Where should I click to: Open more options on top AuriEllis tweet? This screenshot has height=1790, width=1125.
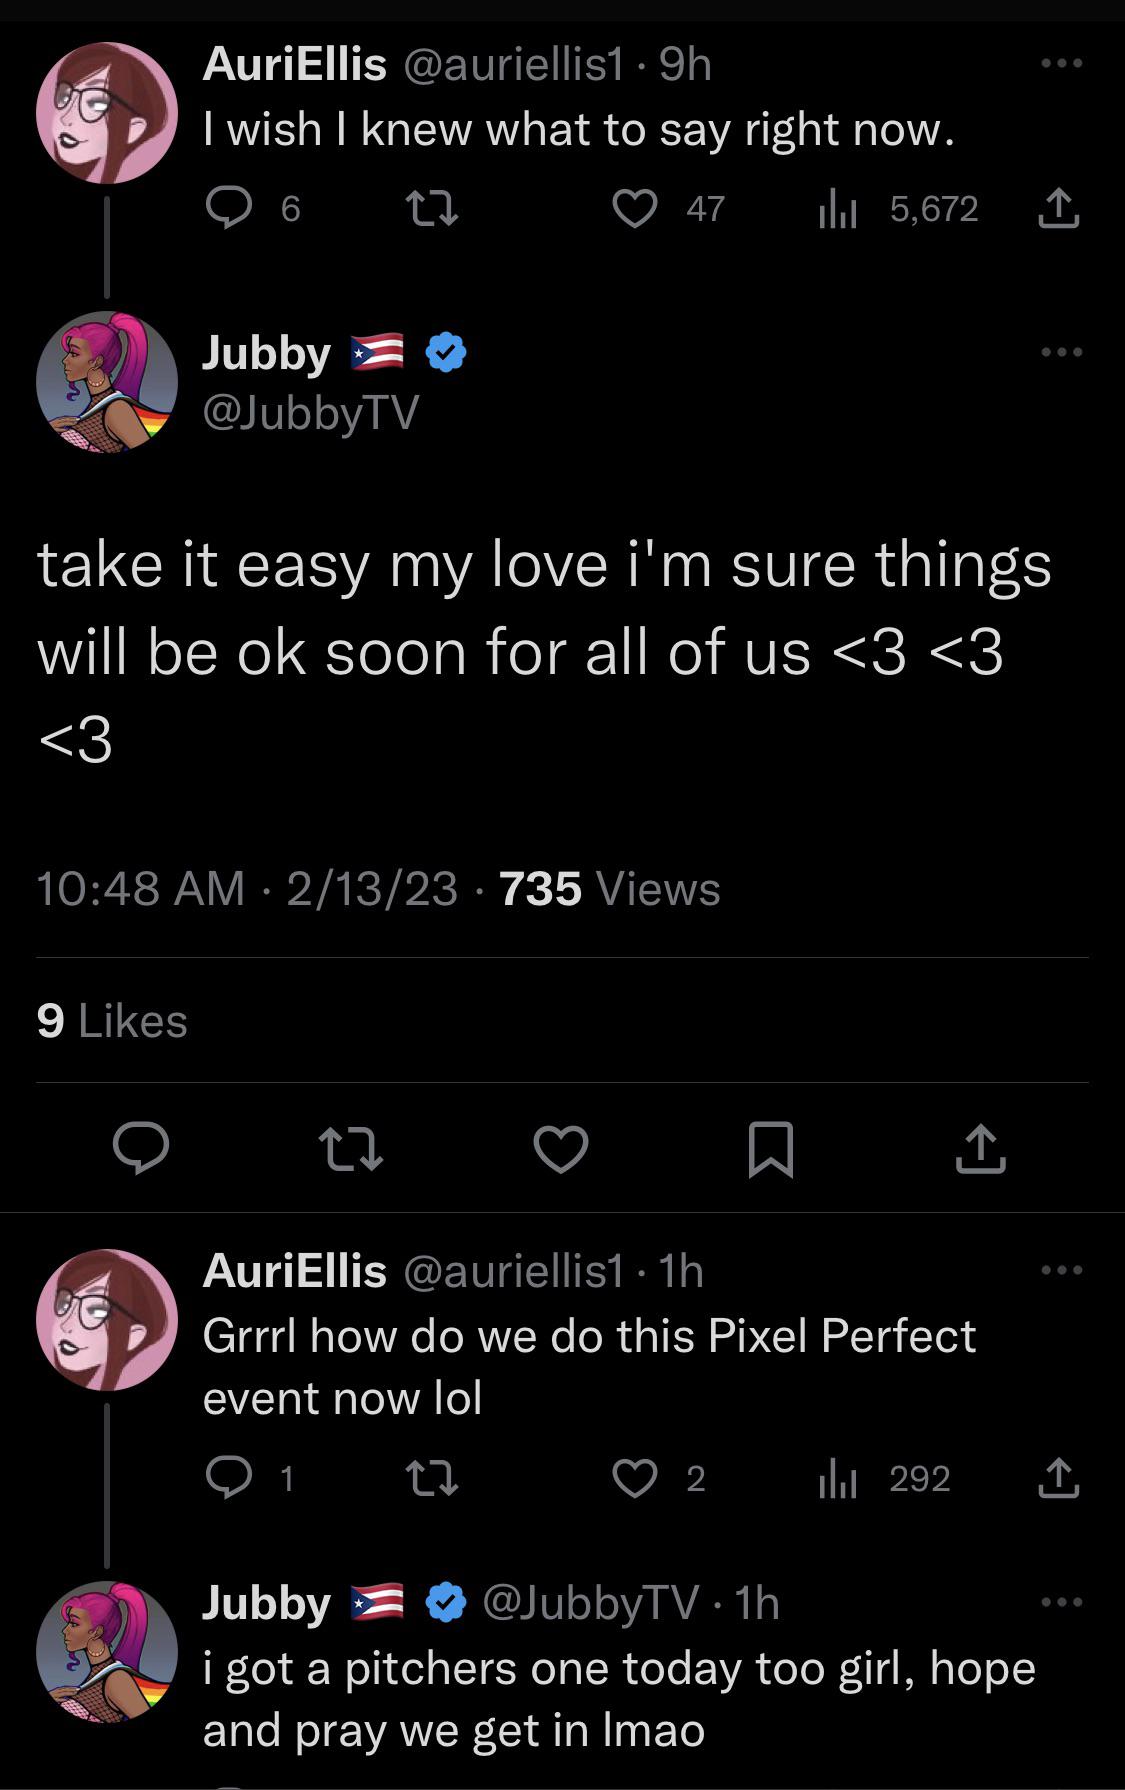pos(1061,64)
